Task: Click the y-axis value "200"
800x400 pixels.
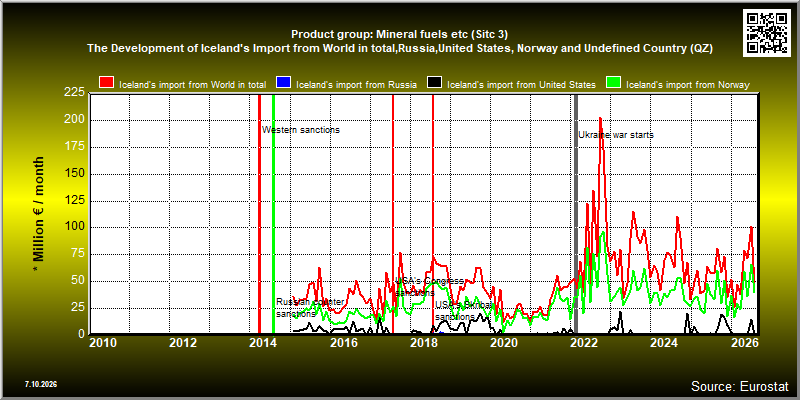Action: (75, 120)
